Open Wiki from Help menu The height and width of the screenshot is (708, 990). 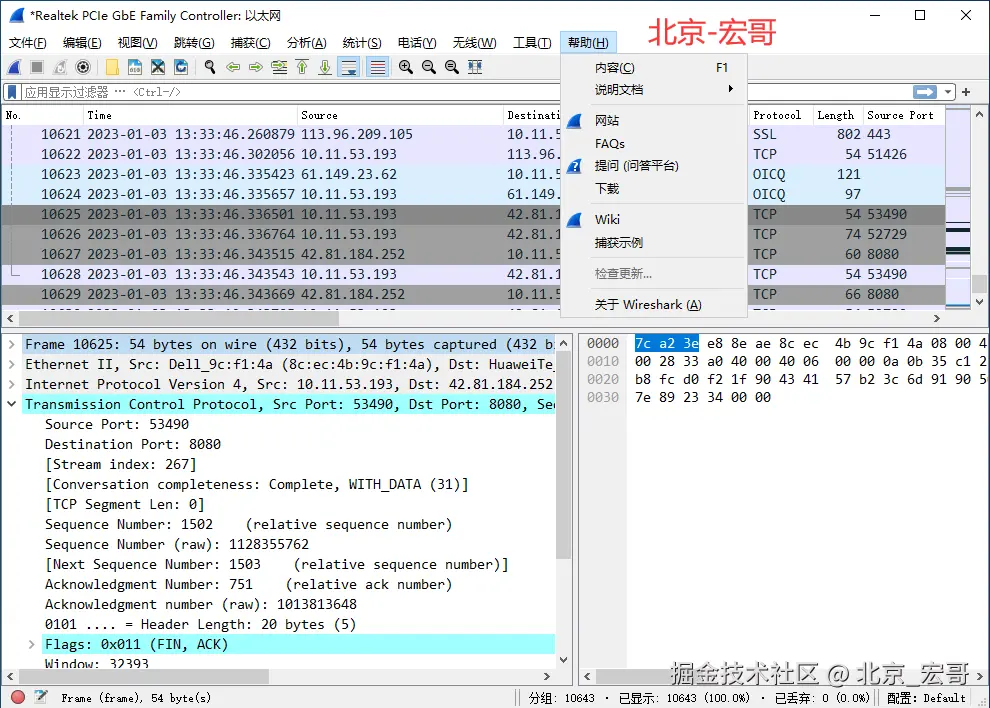tap(653, 219)
